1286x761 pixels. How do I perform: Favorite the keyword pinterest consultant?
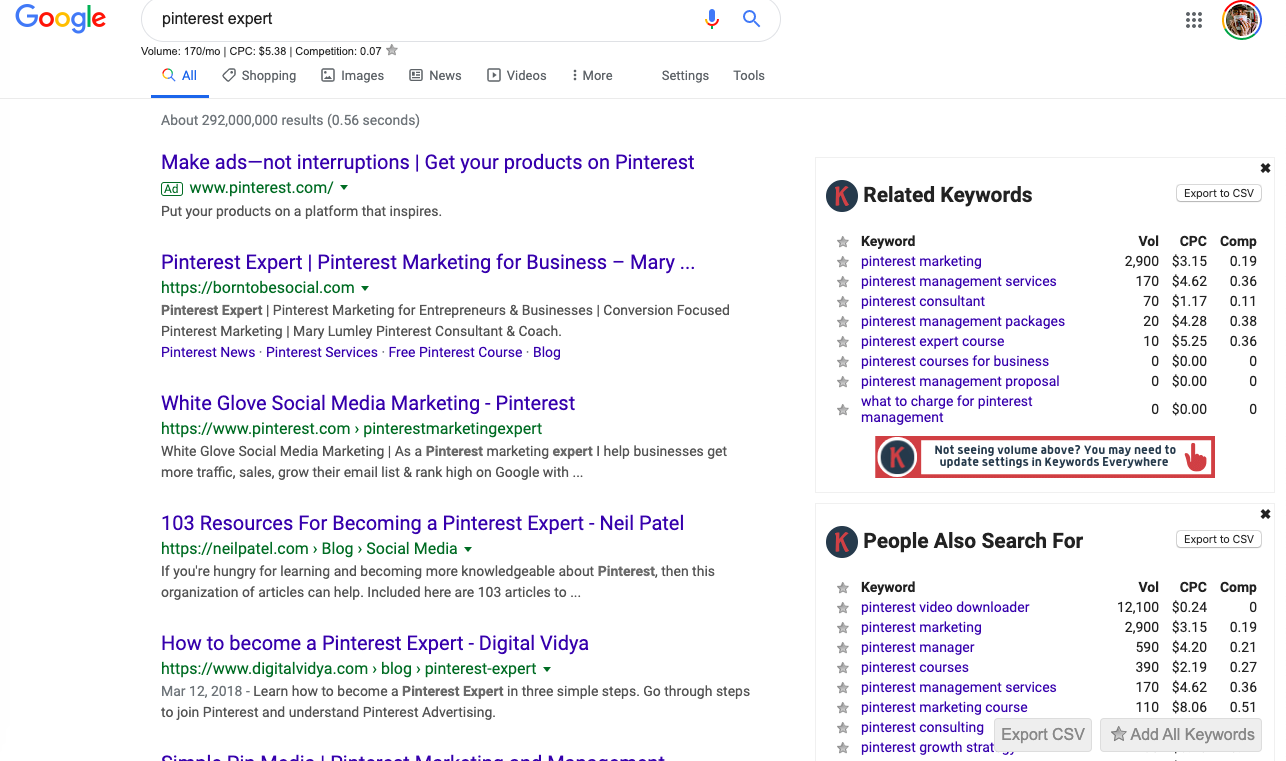click(842, 301)
